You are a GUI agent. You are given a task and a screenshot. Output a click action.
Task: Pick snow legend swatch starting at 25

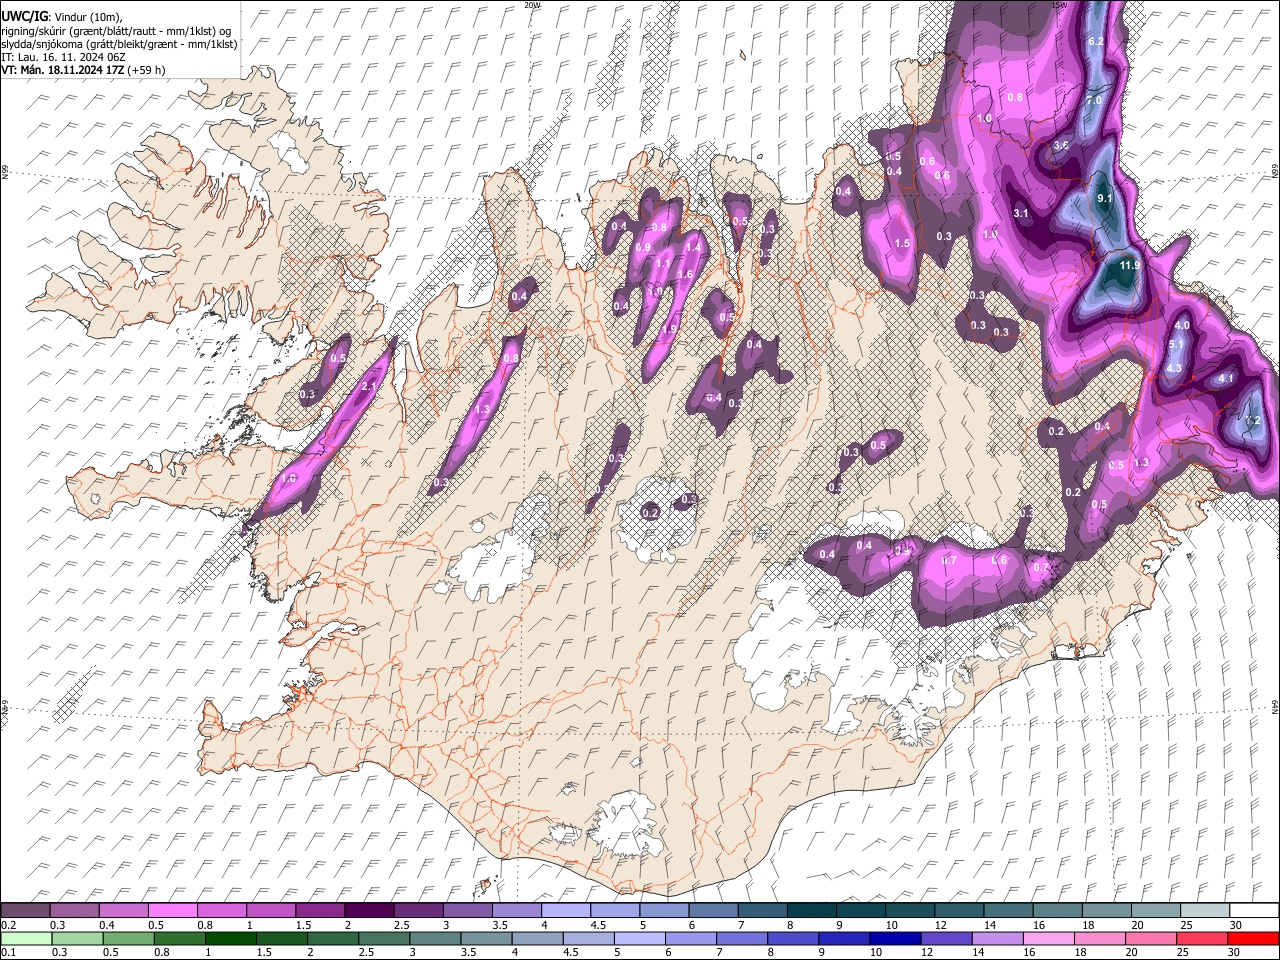pyautogui.click(x=1206, y=911)
